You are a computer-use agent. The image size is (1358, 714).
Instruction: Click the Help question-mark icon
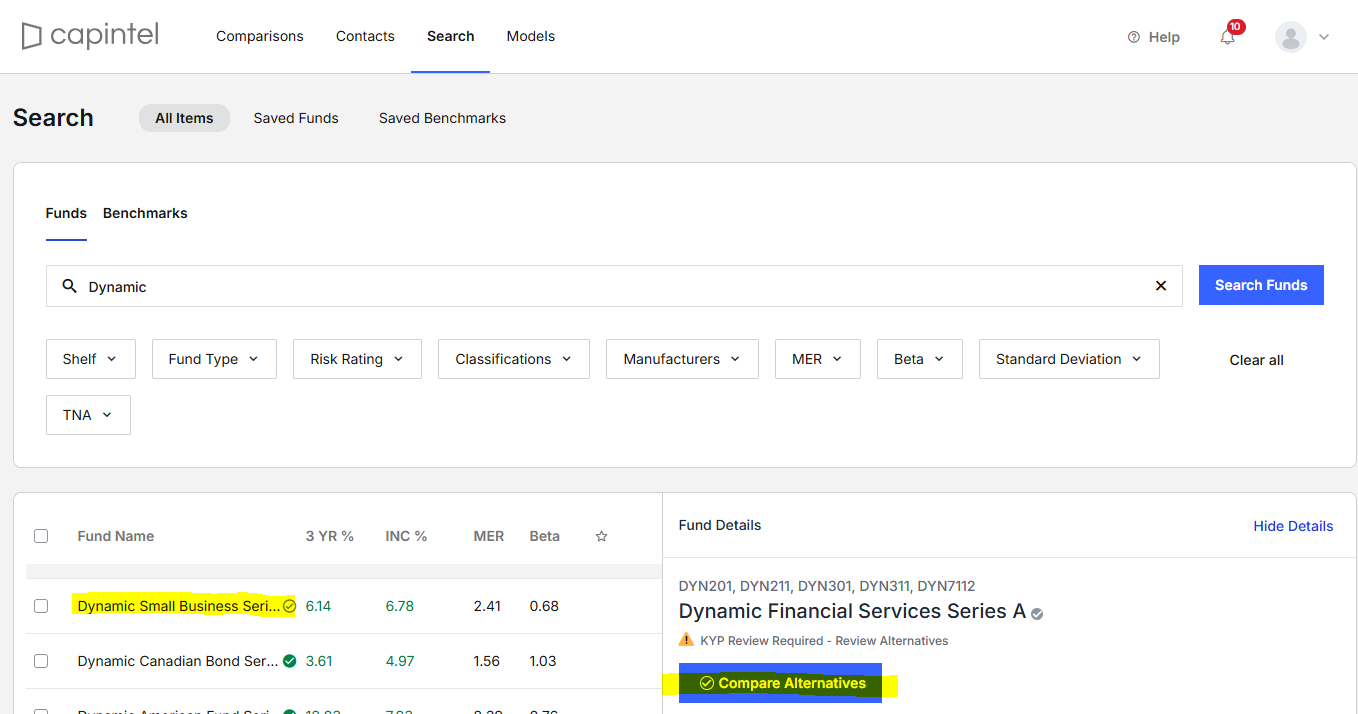[x=1133, y=37]
